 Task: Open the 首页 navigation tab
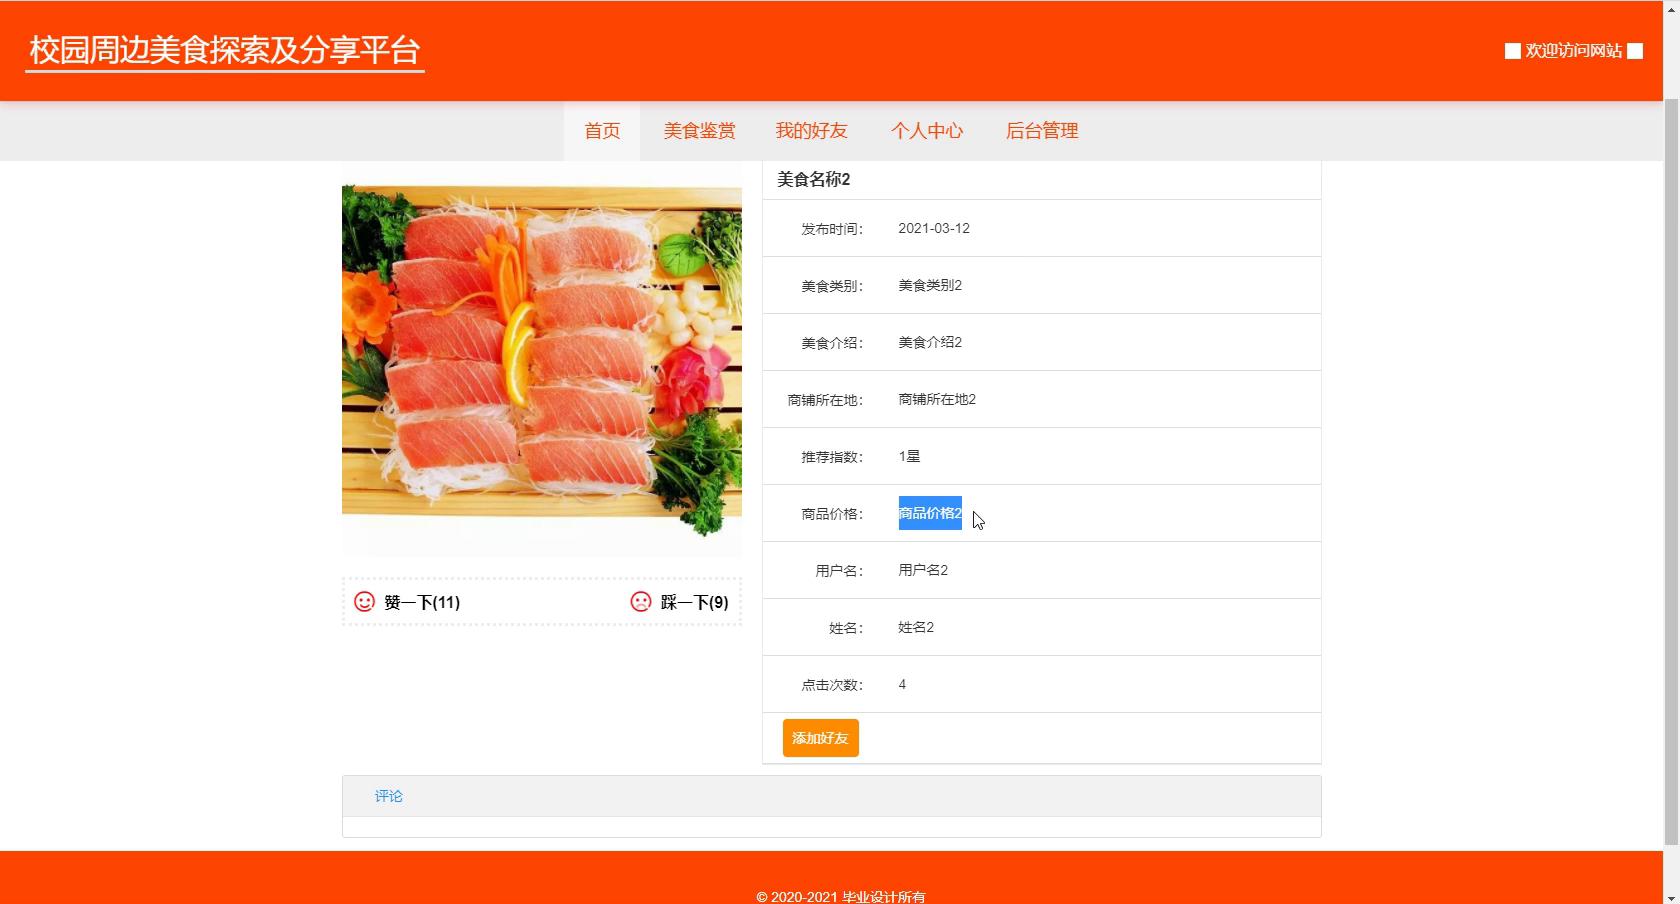click(602, 131)
